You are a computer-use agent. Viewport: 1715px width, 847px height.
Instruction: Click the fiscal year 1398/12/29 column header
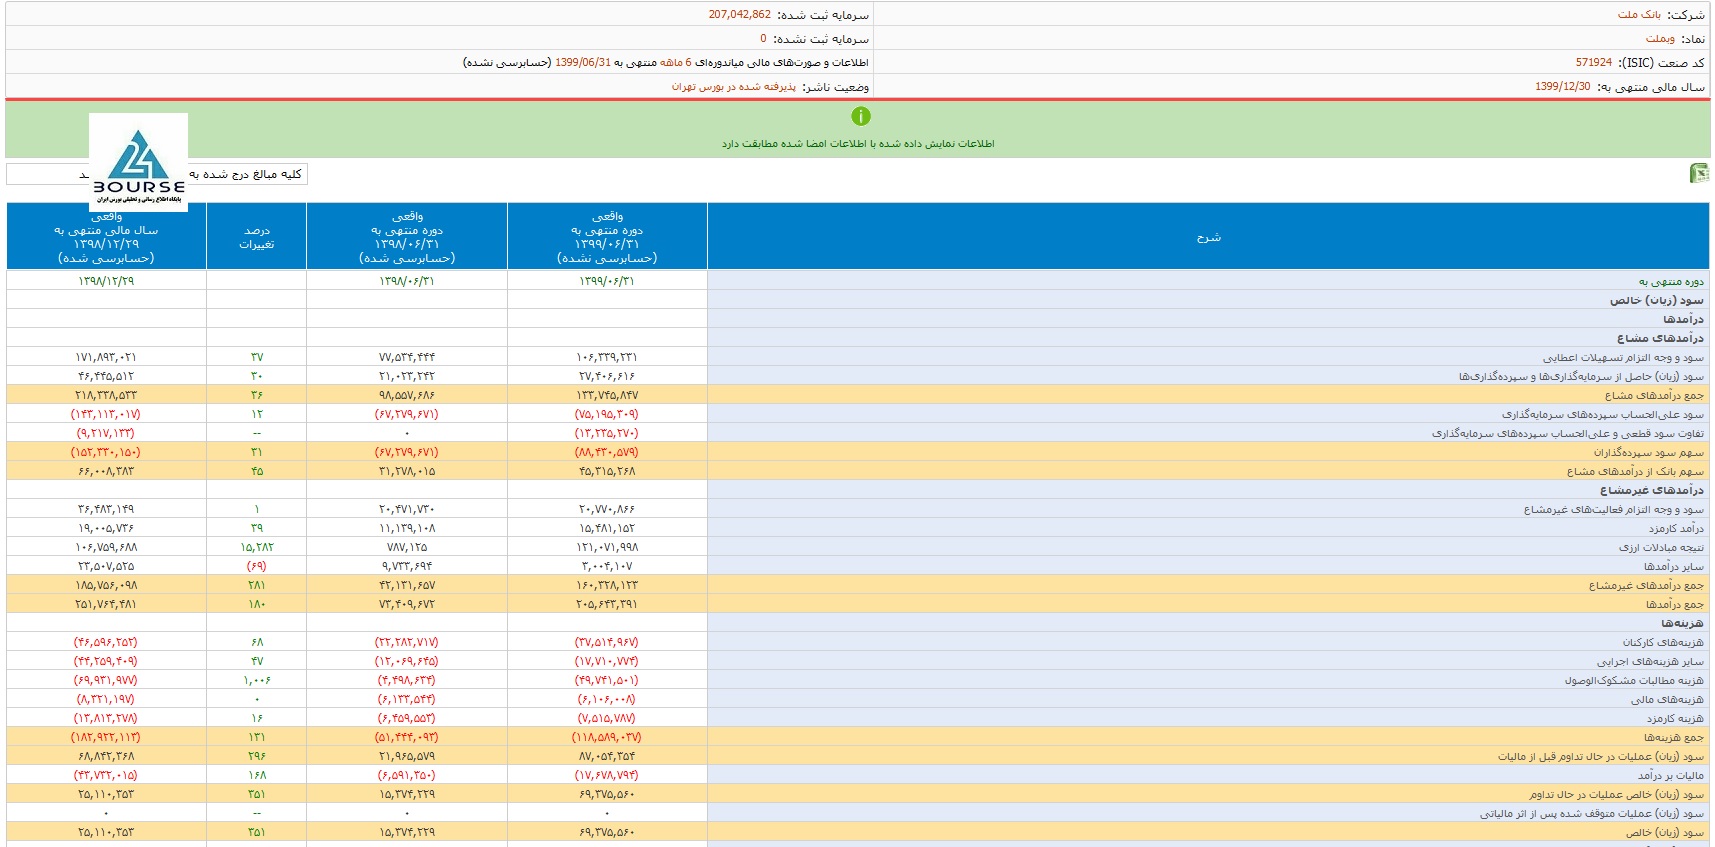pos(106,237)
